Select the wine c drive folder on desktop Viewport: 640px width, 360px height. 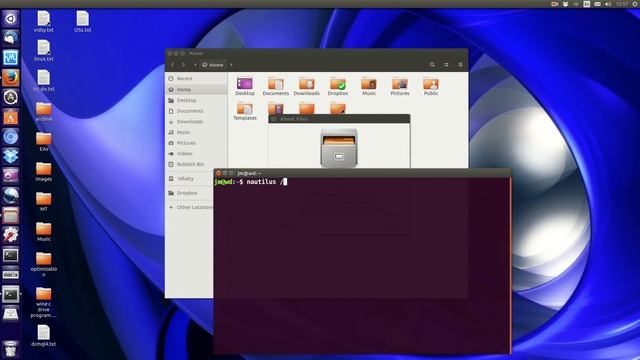pos(44,302)
